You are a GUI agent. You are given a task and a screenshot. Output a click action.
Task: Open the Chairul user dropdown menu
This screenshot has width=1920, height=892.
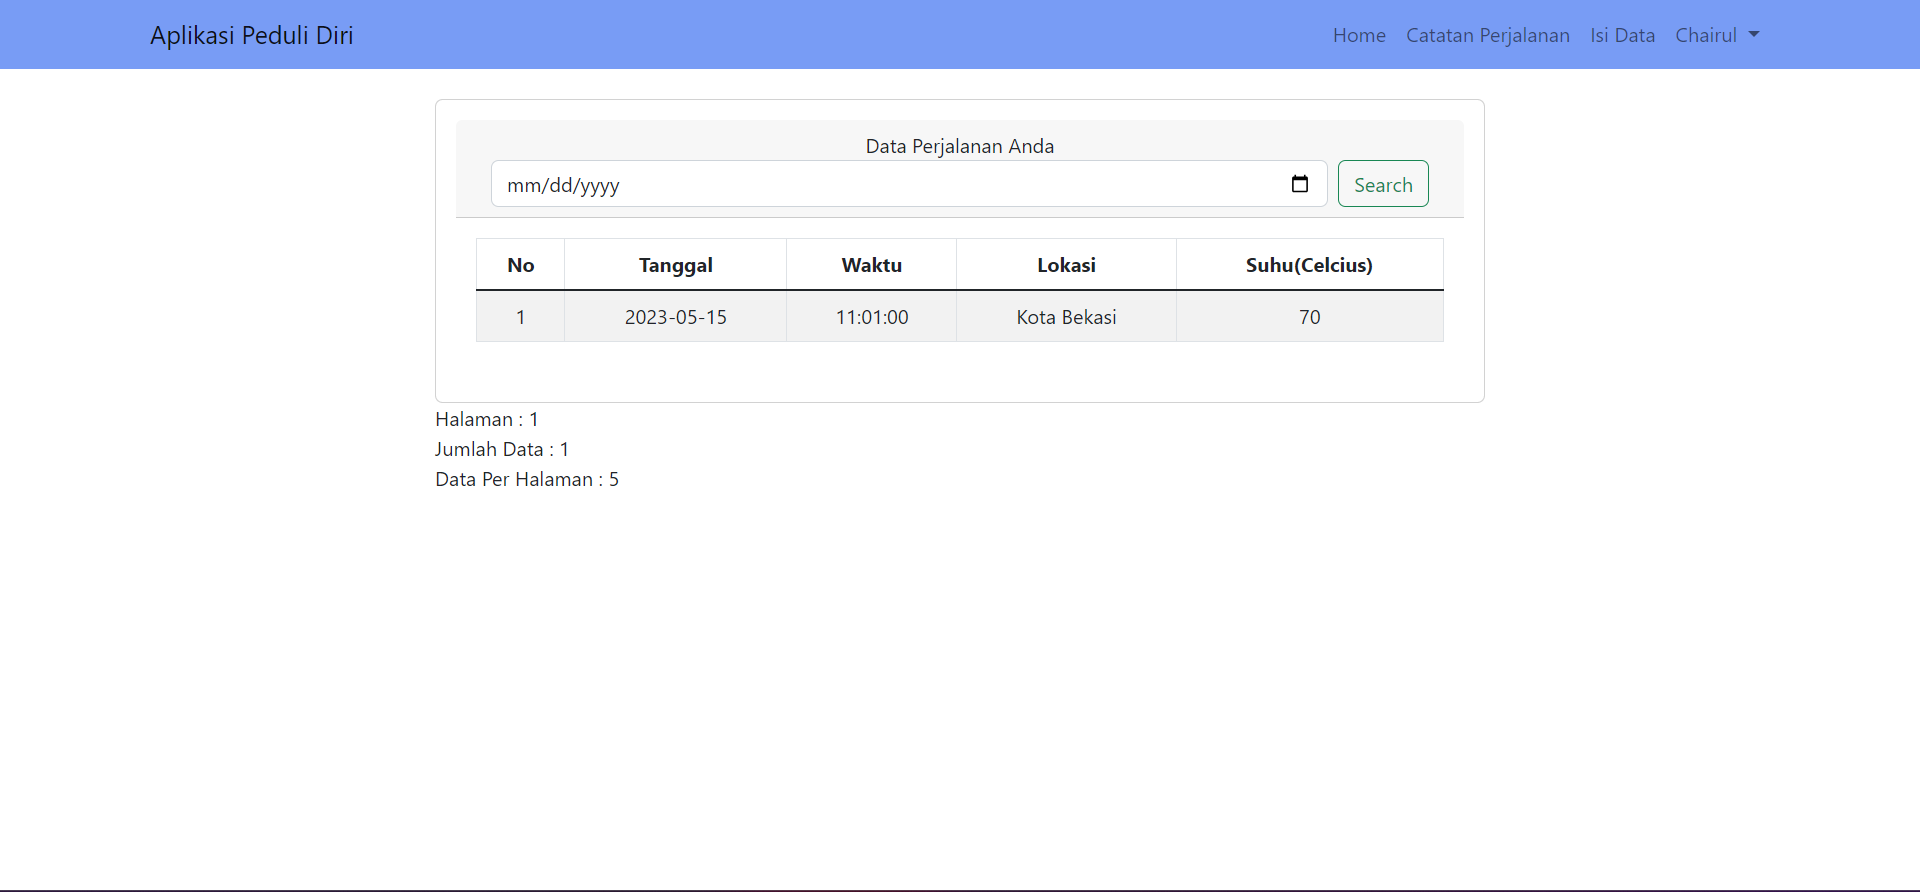point(1716,35)
